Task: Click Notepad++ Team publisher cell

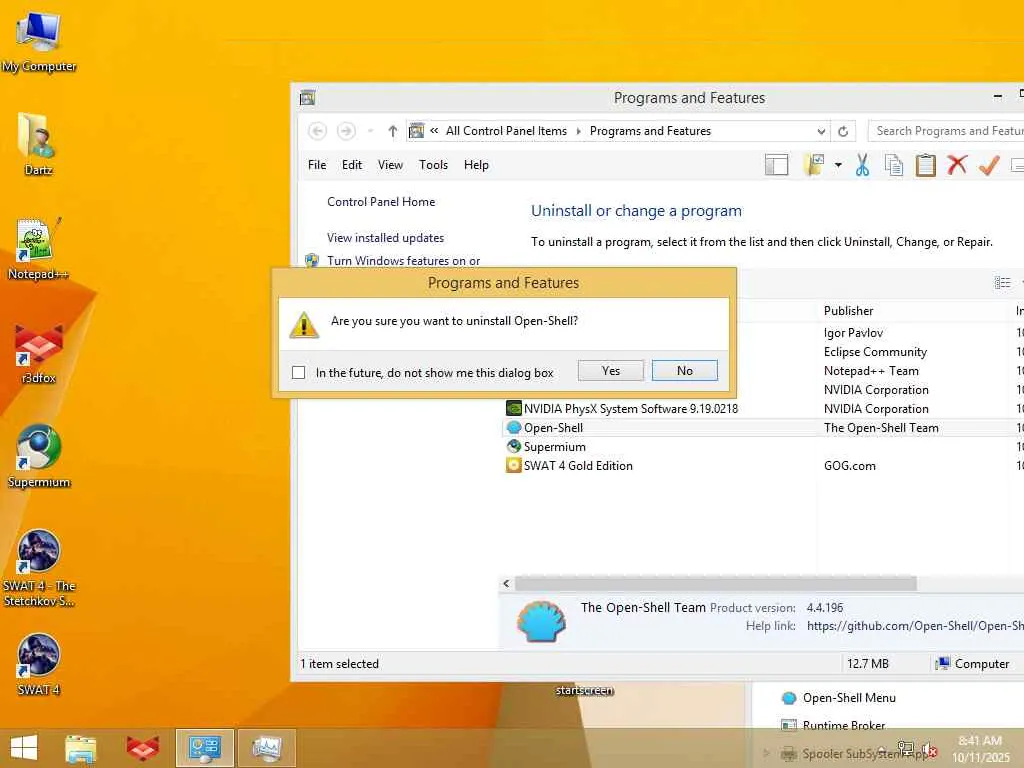Action: click(x=871, y=371)
